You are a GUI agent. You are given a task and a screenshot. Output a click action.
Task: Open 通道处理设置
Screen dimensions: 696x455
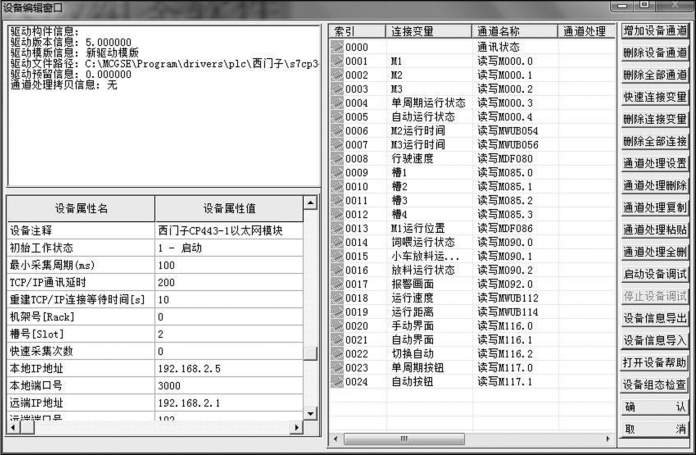pos(655,164)
